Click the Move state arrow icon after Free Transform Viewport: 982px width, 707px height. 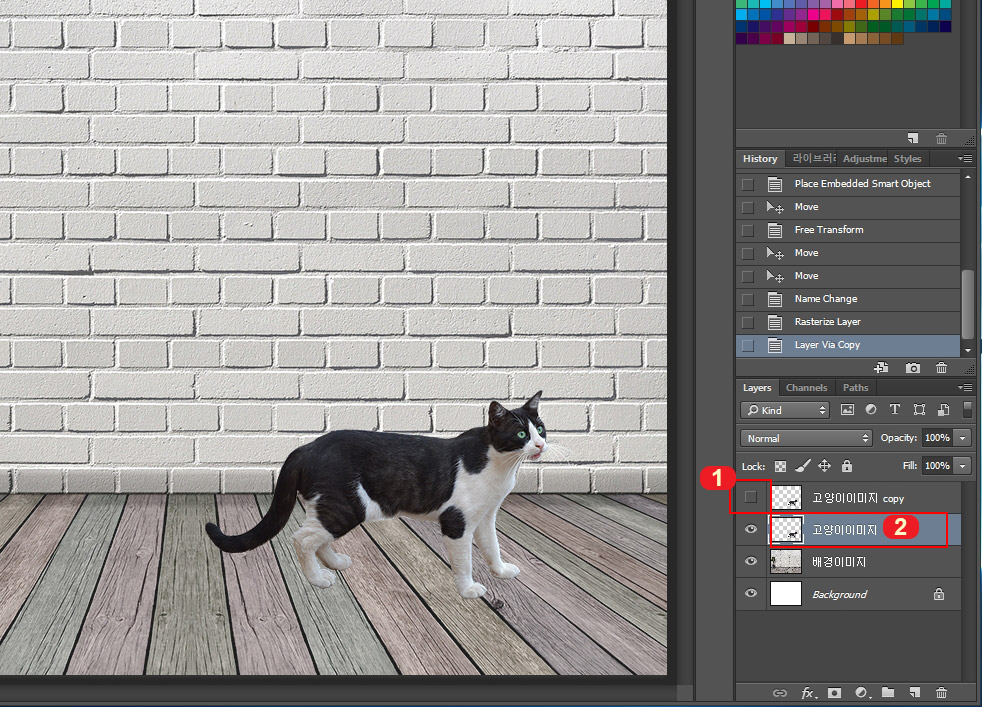coord(775,253)
